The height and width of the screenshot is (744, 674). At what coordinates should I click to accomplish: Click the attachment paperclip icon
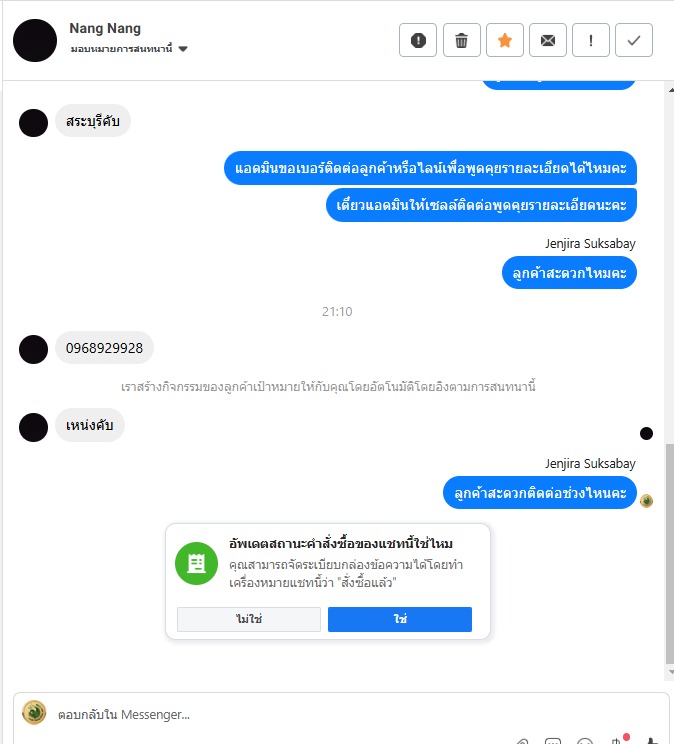(x=523, y=741)
